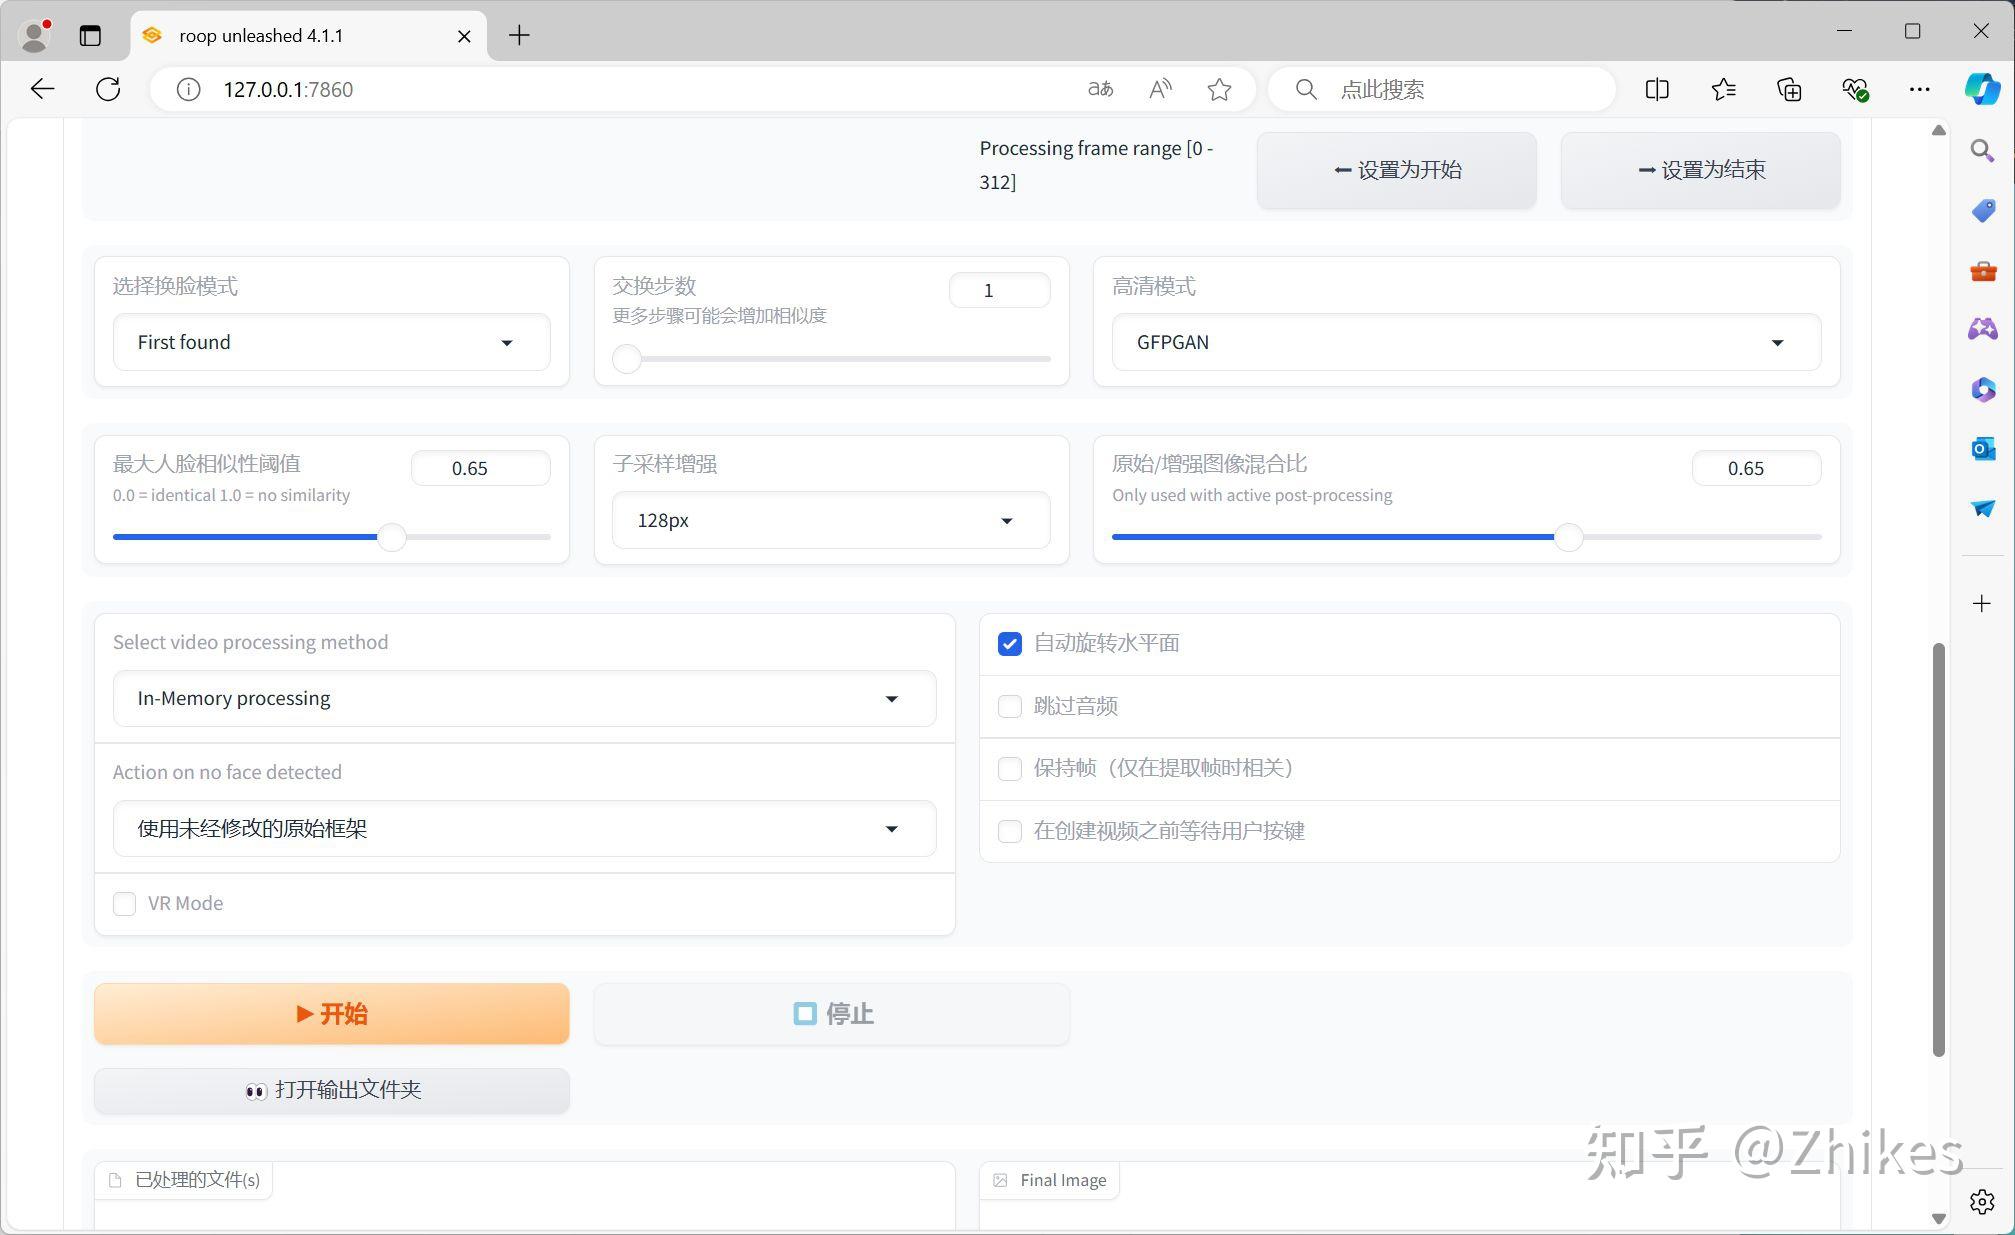Viewport: 2015px width, 1235px height.
Task: Expand the In-Memory processing dropdown
Action: pyautogui.click(x=524, y=698)
